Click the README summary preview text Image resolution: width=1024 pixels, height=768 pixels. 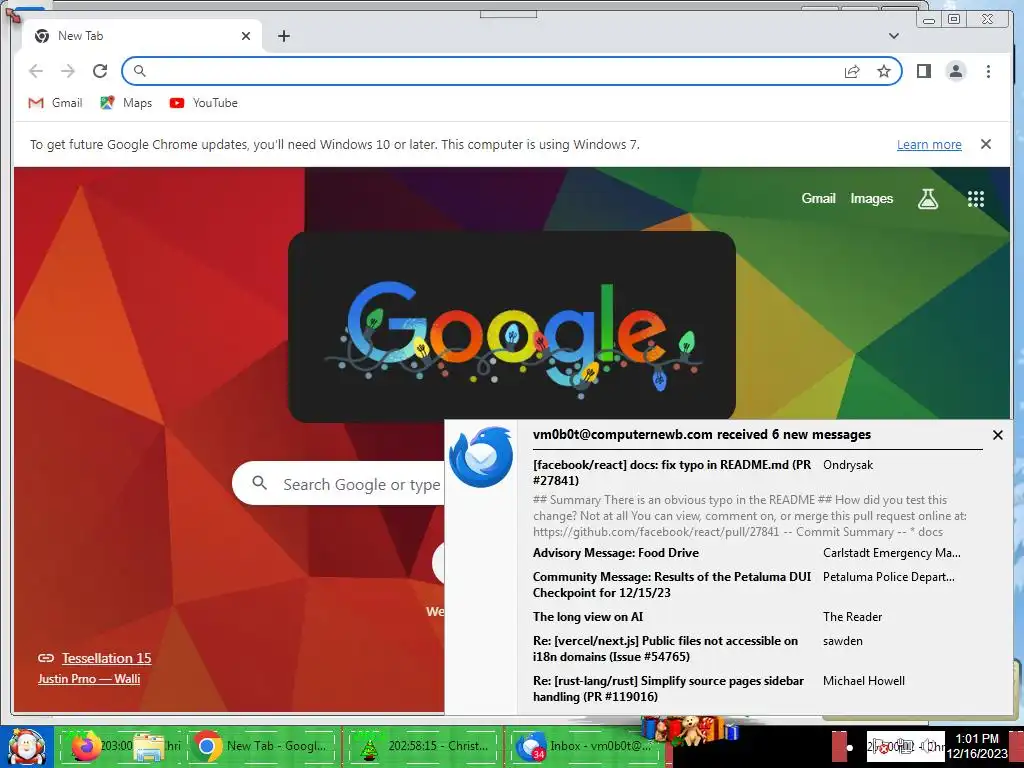(x=750, y=516)
